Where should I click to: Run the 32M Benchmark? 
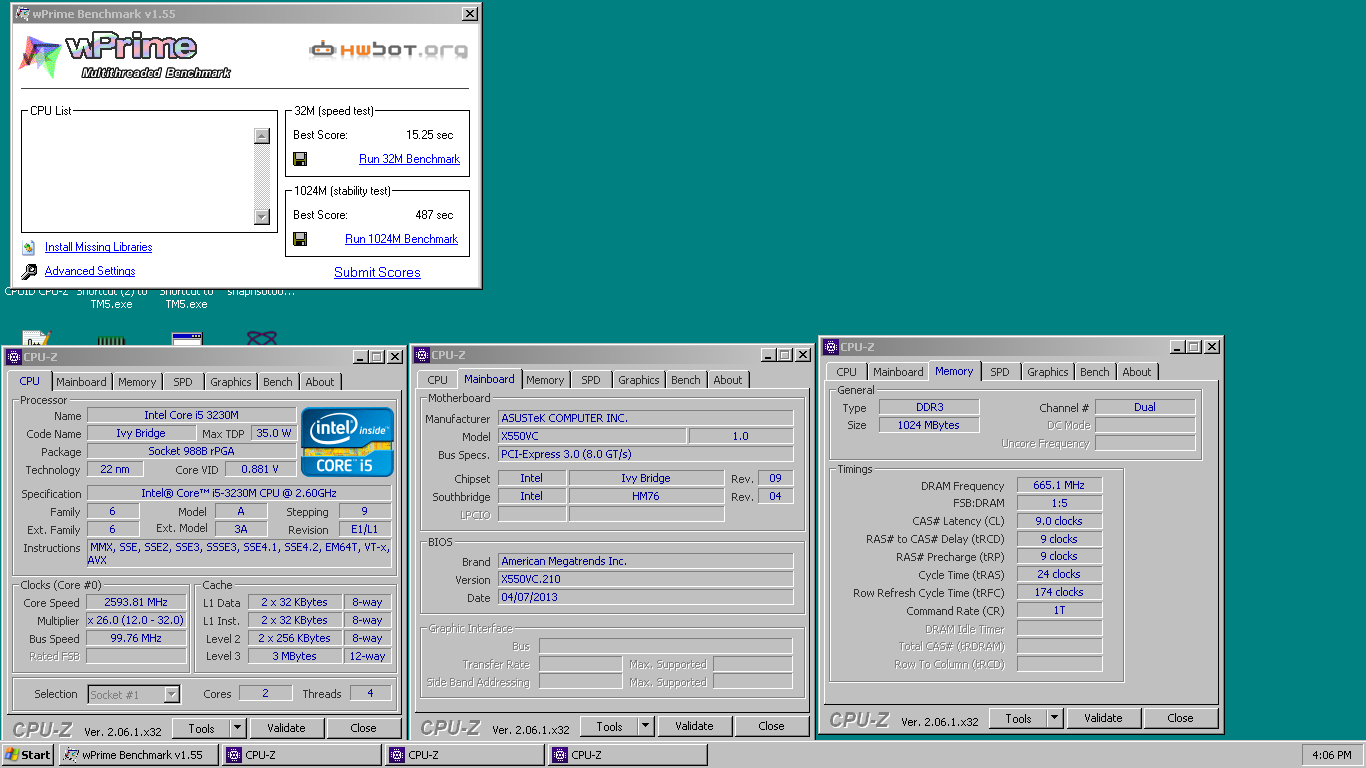409,159
